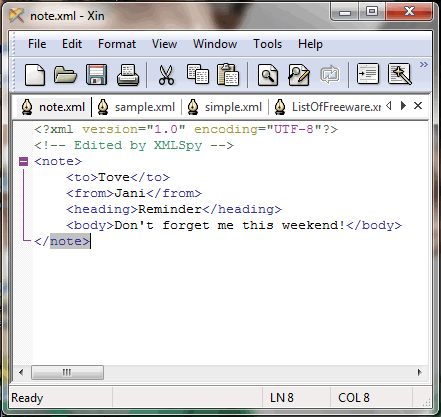Close the current document tab with X
This screenshot has height=417, width=441.
tap(418, 106)
